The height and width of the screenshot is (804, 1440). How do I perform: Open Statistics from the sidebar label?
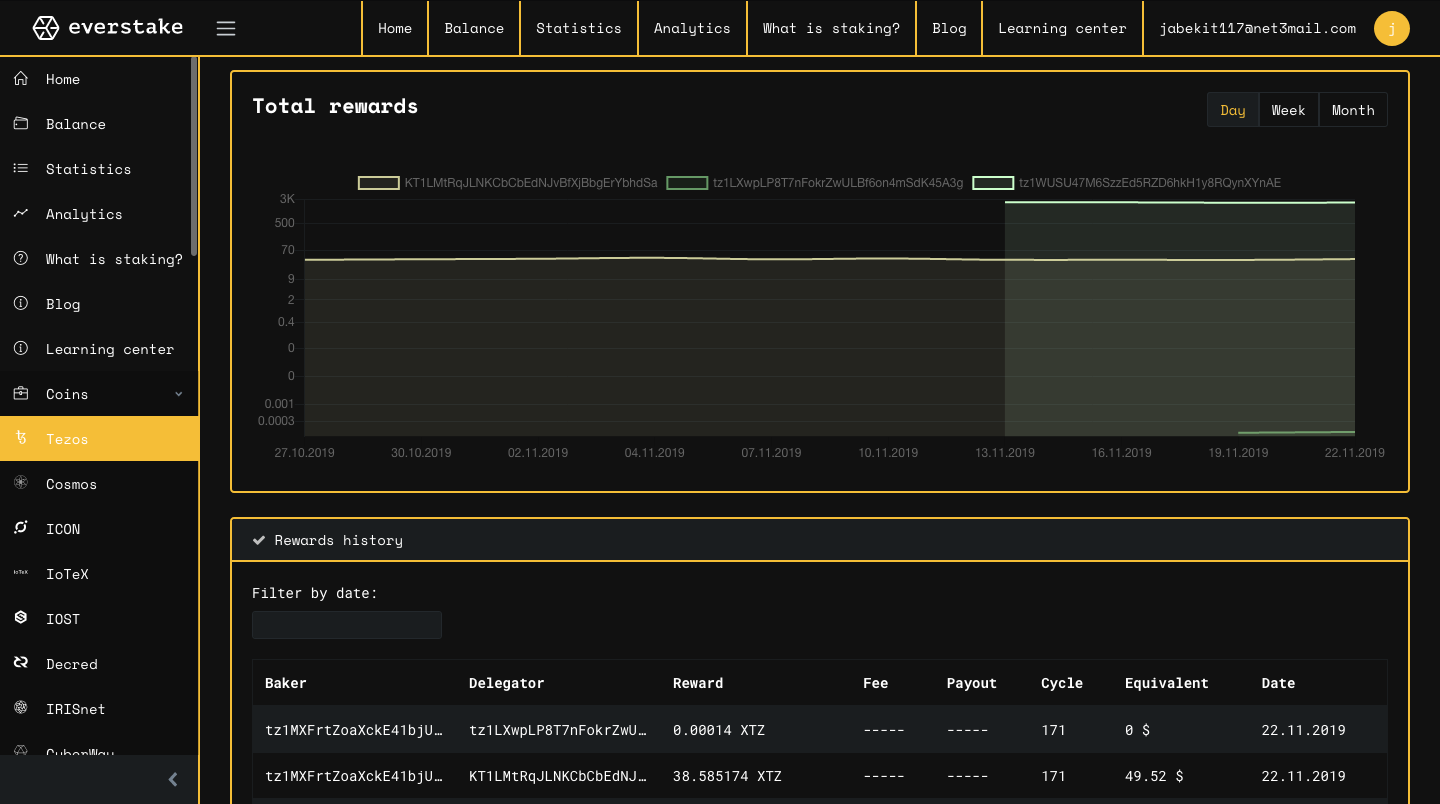(88, 169)
